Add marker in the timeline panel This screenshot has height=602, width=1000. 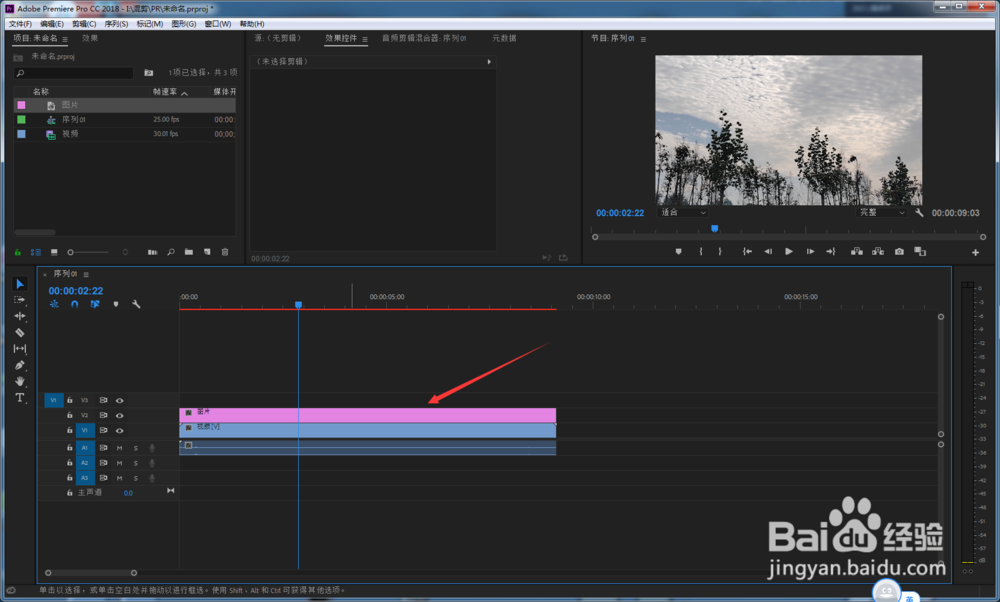point(115,304)
